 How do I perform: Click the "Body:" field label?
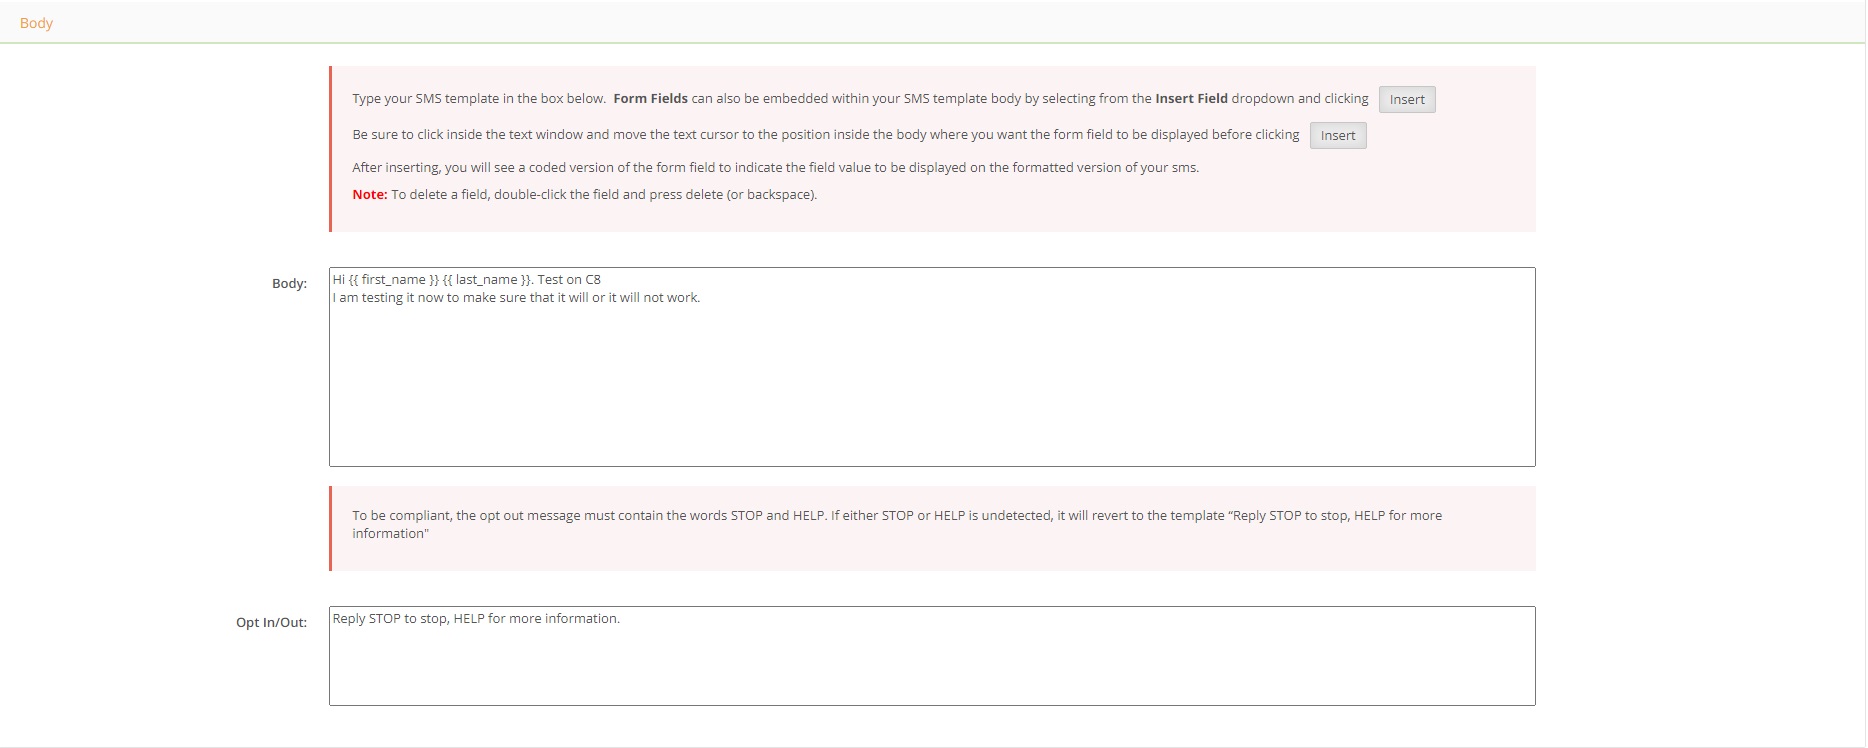point(289,284)
